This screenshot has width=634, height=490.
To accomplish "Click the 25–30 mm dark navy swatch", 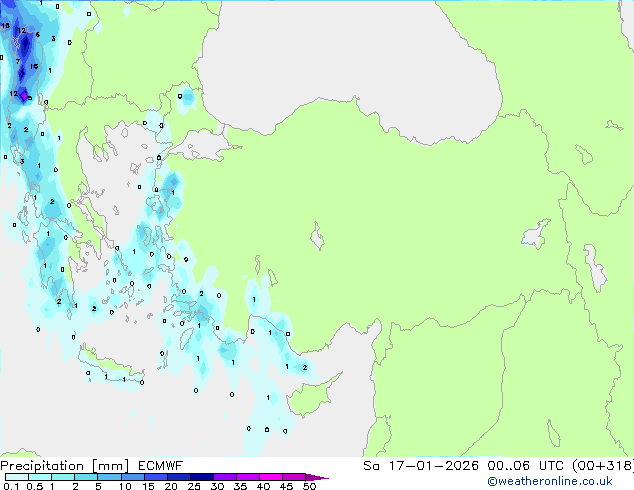I will tap(201, 477).
